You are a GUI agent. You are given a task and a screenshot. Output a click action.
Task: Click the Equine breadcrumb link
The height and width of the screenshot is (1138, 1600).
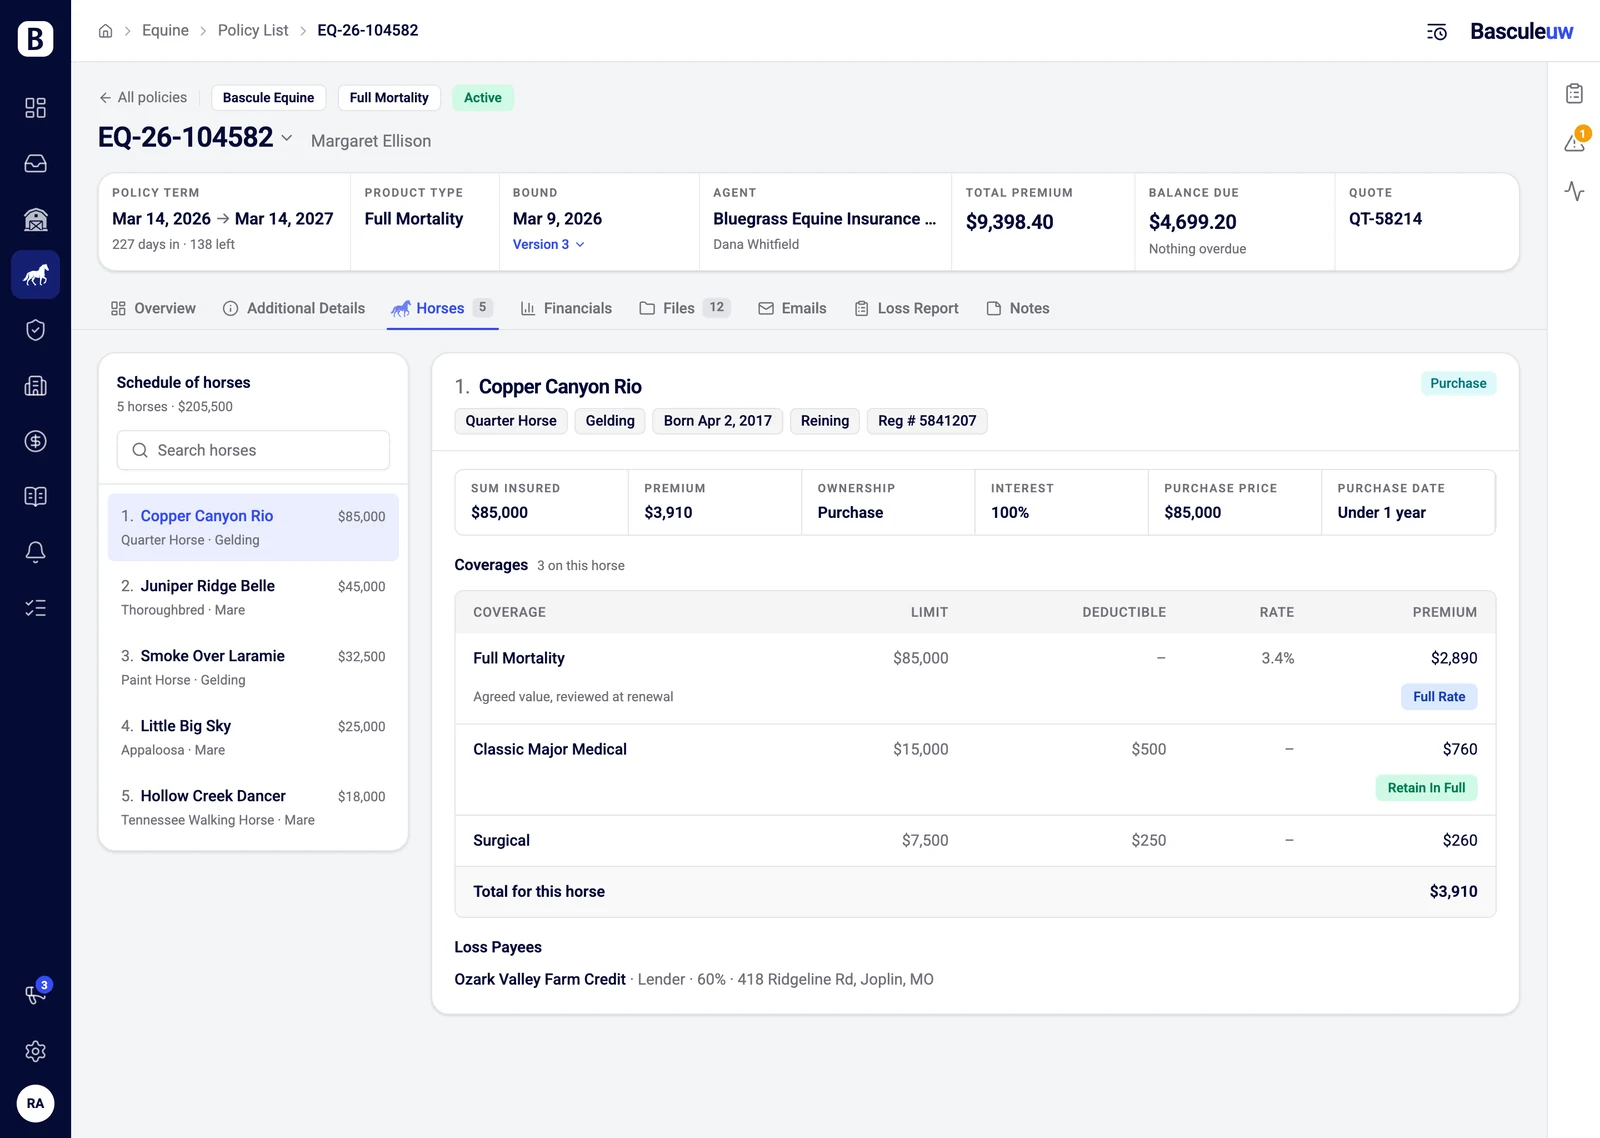coord(165,31)
